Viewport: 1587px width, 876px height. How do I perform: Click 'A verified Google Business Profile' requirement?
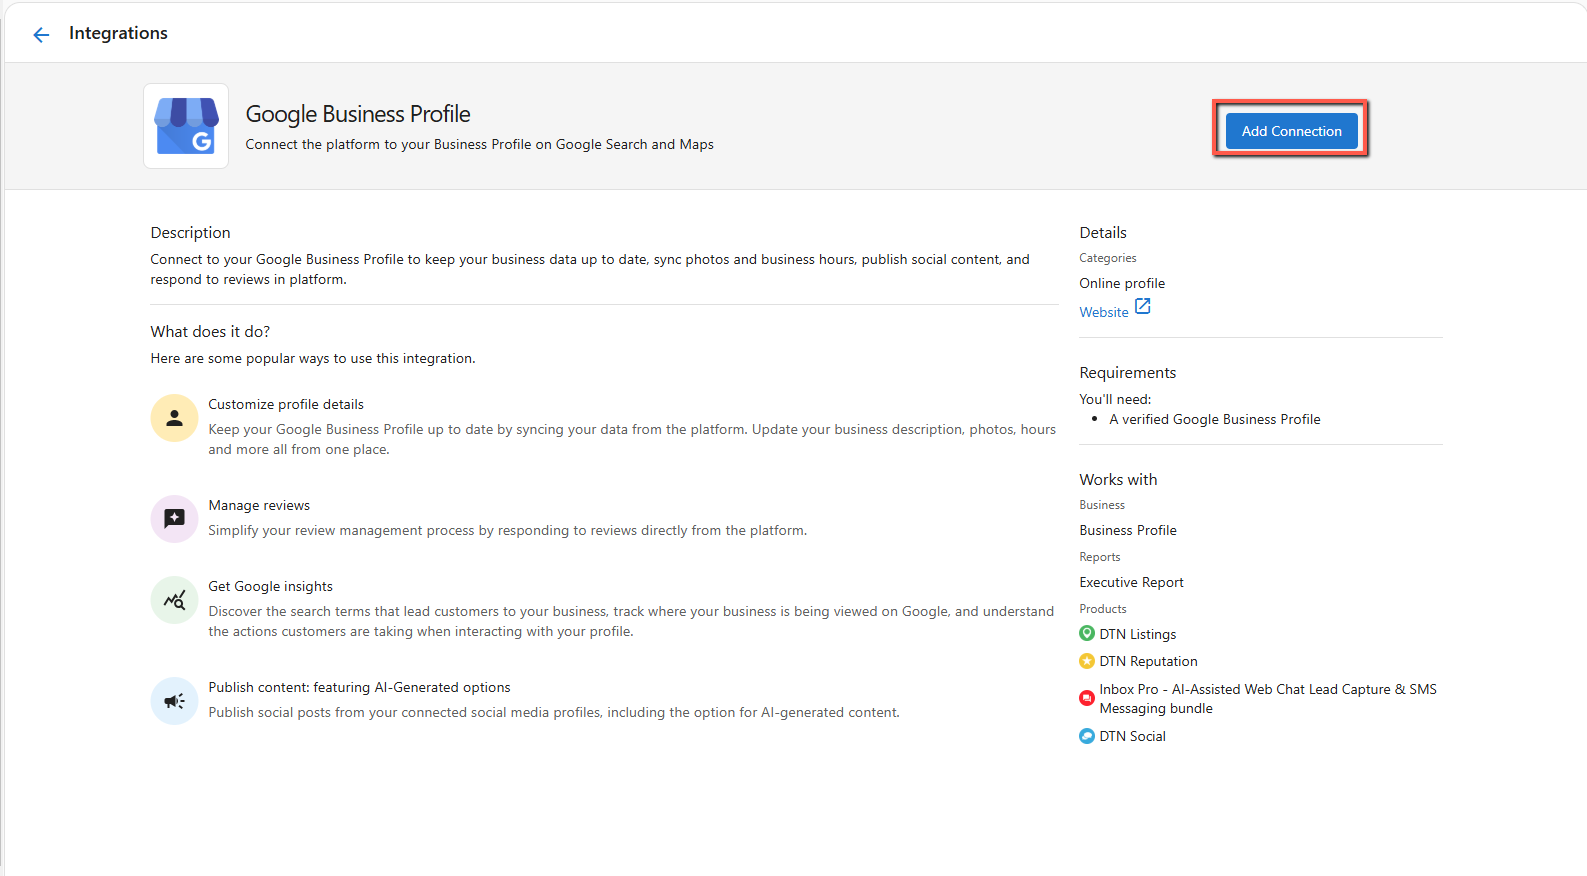pyautogui.click(x=1214, y=419)
